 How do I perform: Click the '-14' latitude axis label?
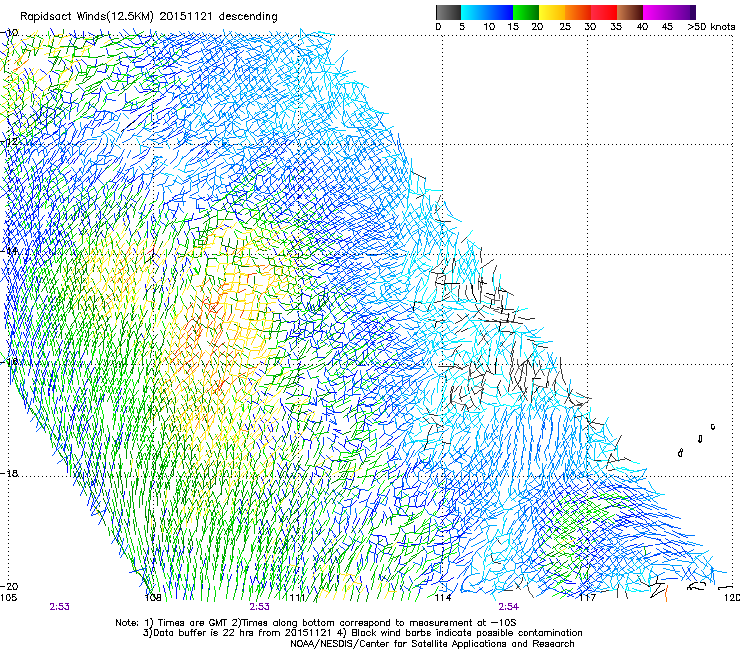click(x=10, y=251)
